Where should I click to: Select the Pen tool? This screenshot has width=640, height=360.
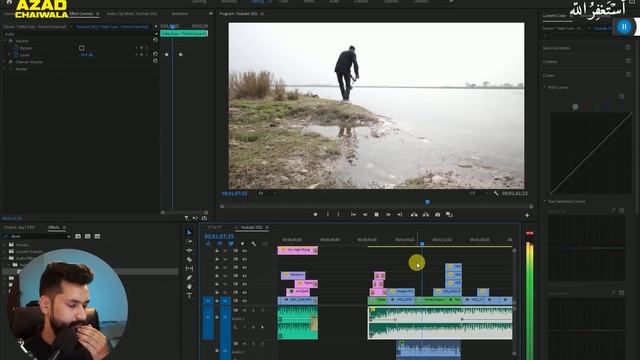click(189, 278)
